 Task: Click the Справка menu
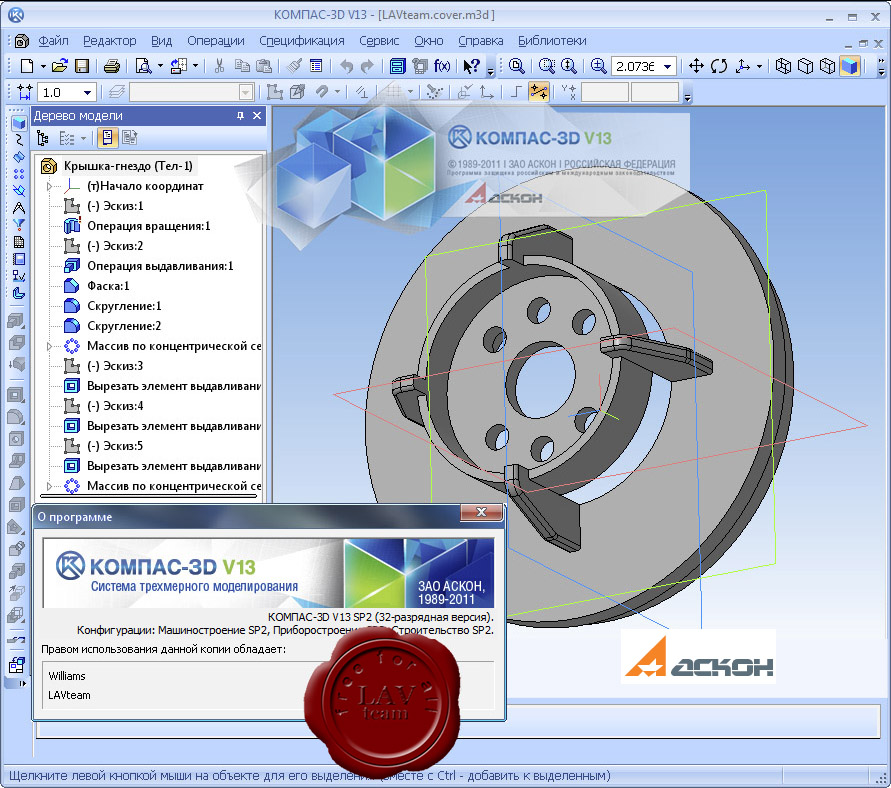tap(480, 41)
